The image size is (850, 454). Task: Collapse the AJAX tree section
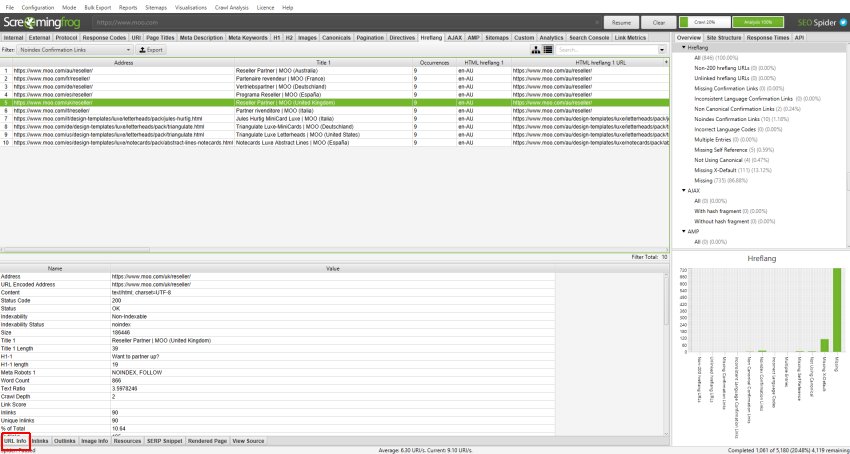point(684,191)
